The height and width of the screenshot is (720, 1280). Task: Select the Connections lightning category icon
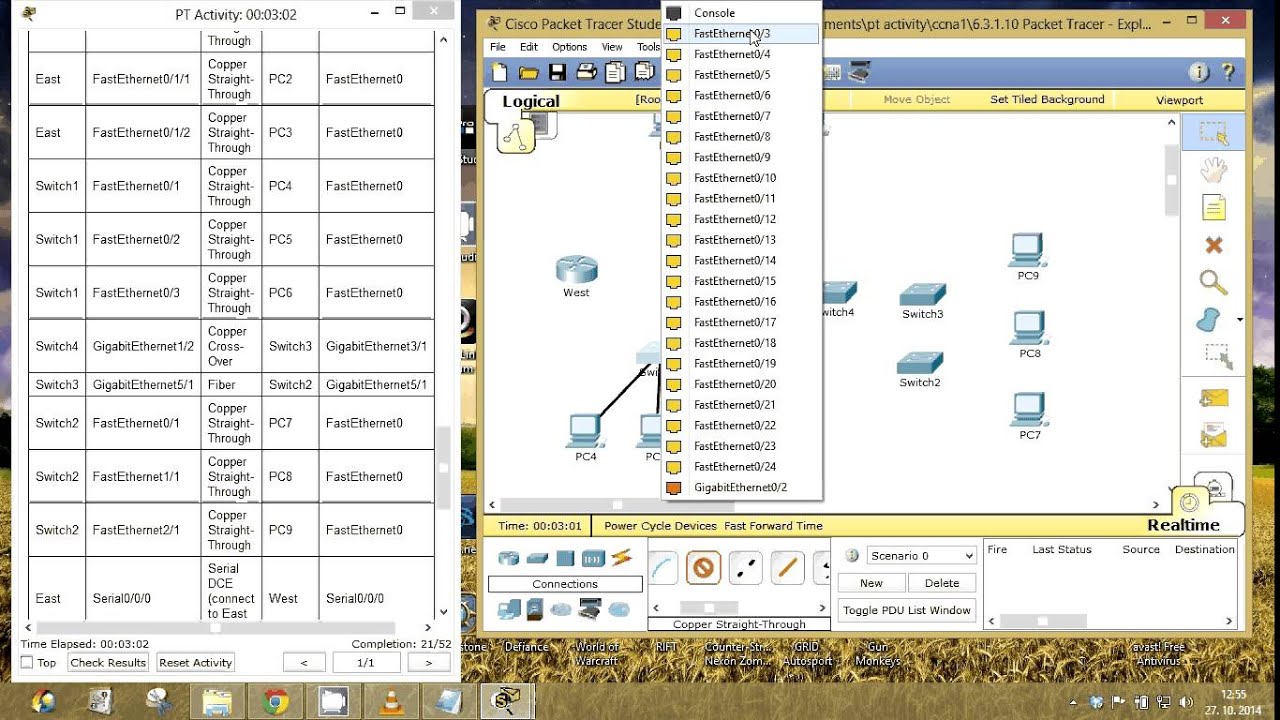pos(621,558)
